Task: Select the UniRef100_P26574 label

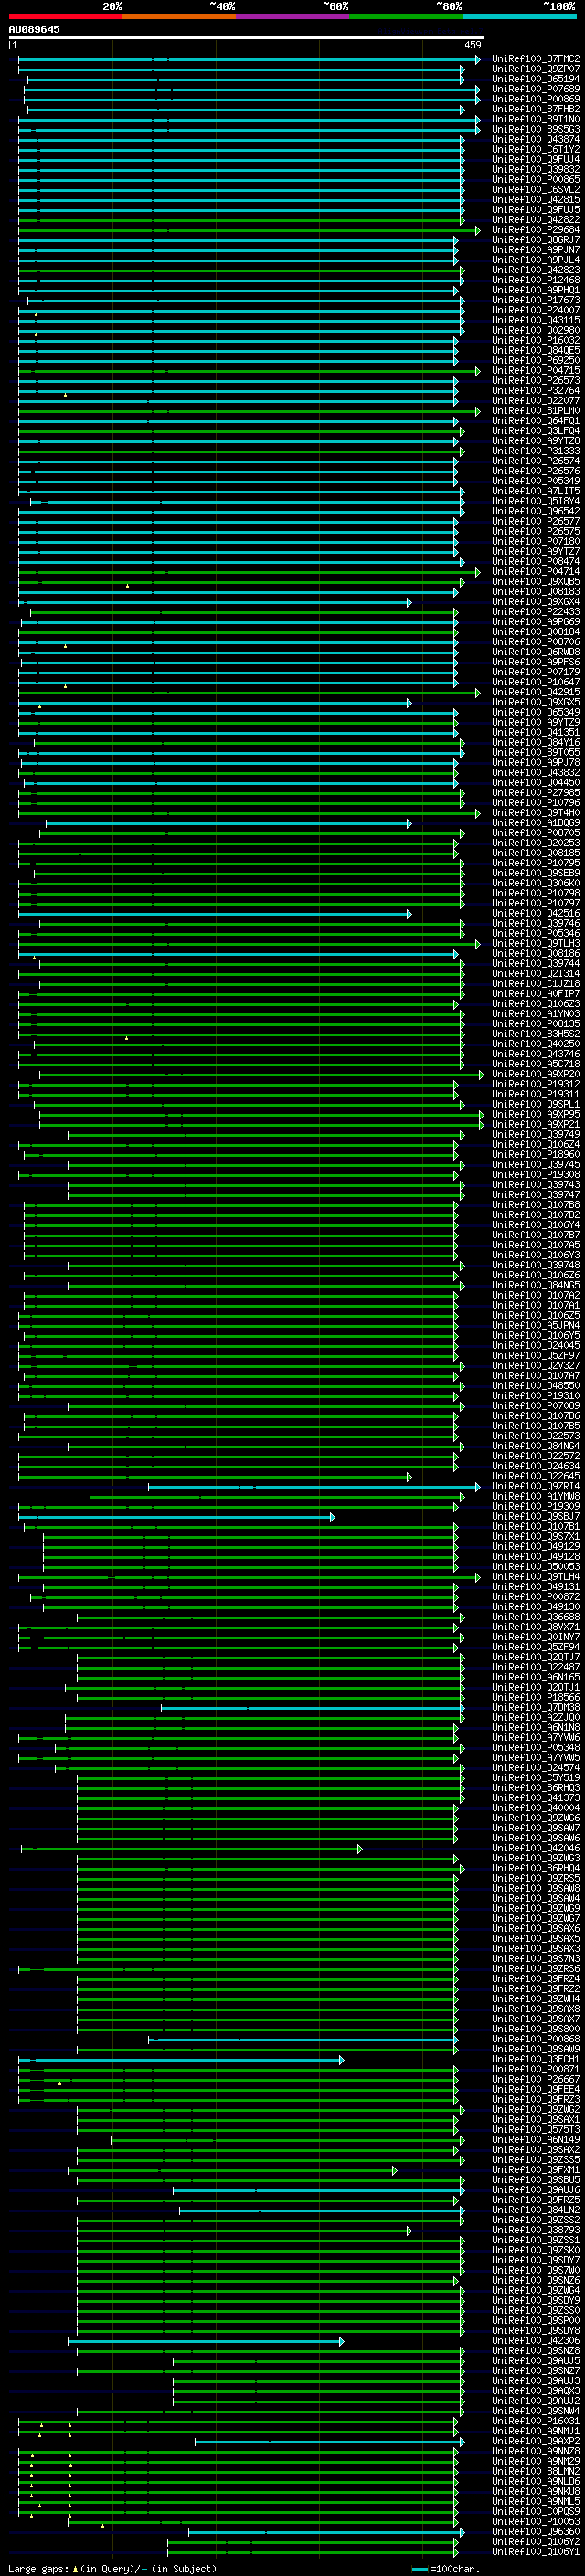Action: click(x=536, y=461)
